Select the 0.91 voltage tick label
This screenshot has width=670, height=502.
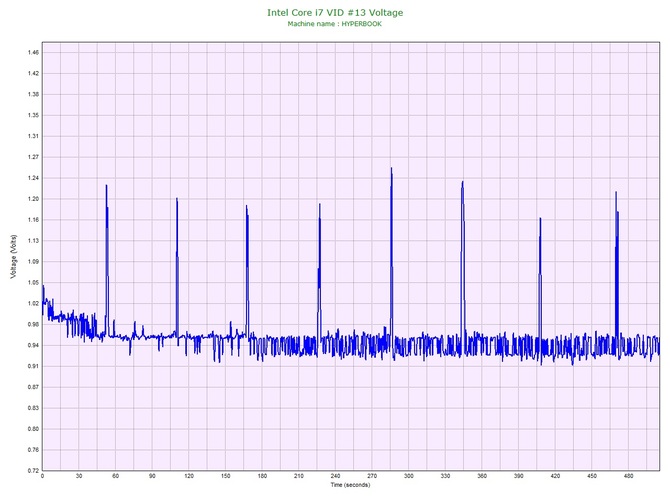[x=33, y=367]
